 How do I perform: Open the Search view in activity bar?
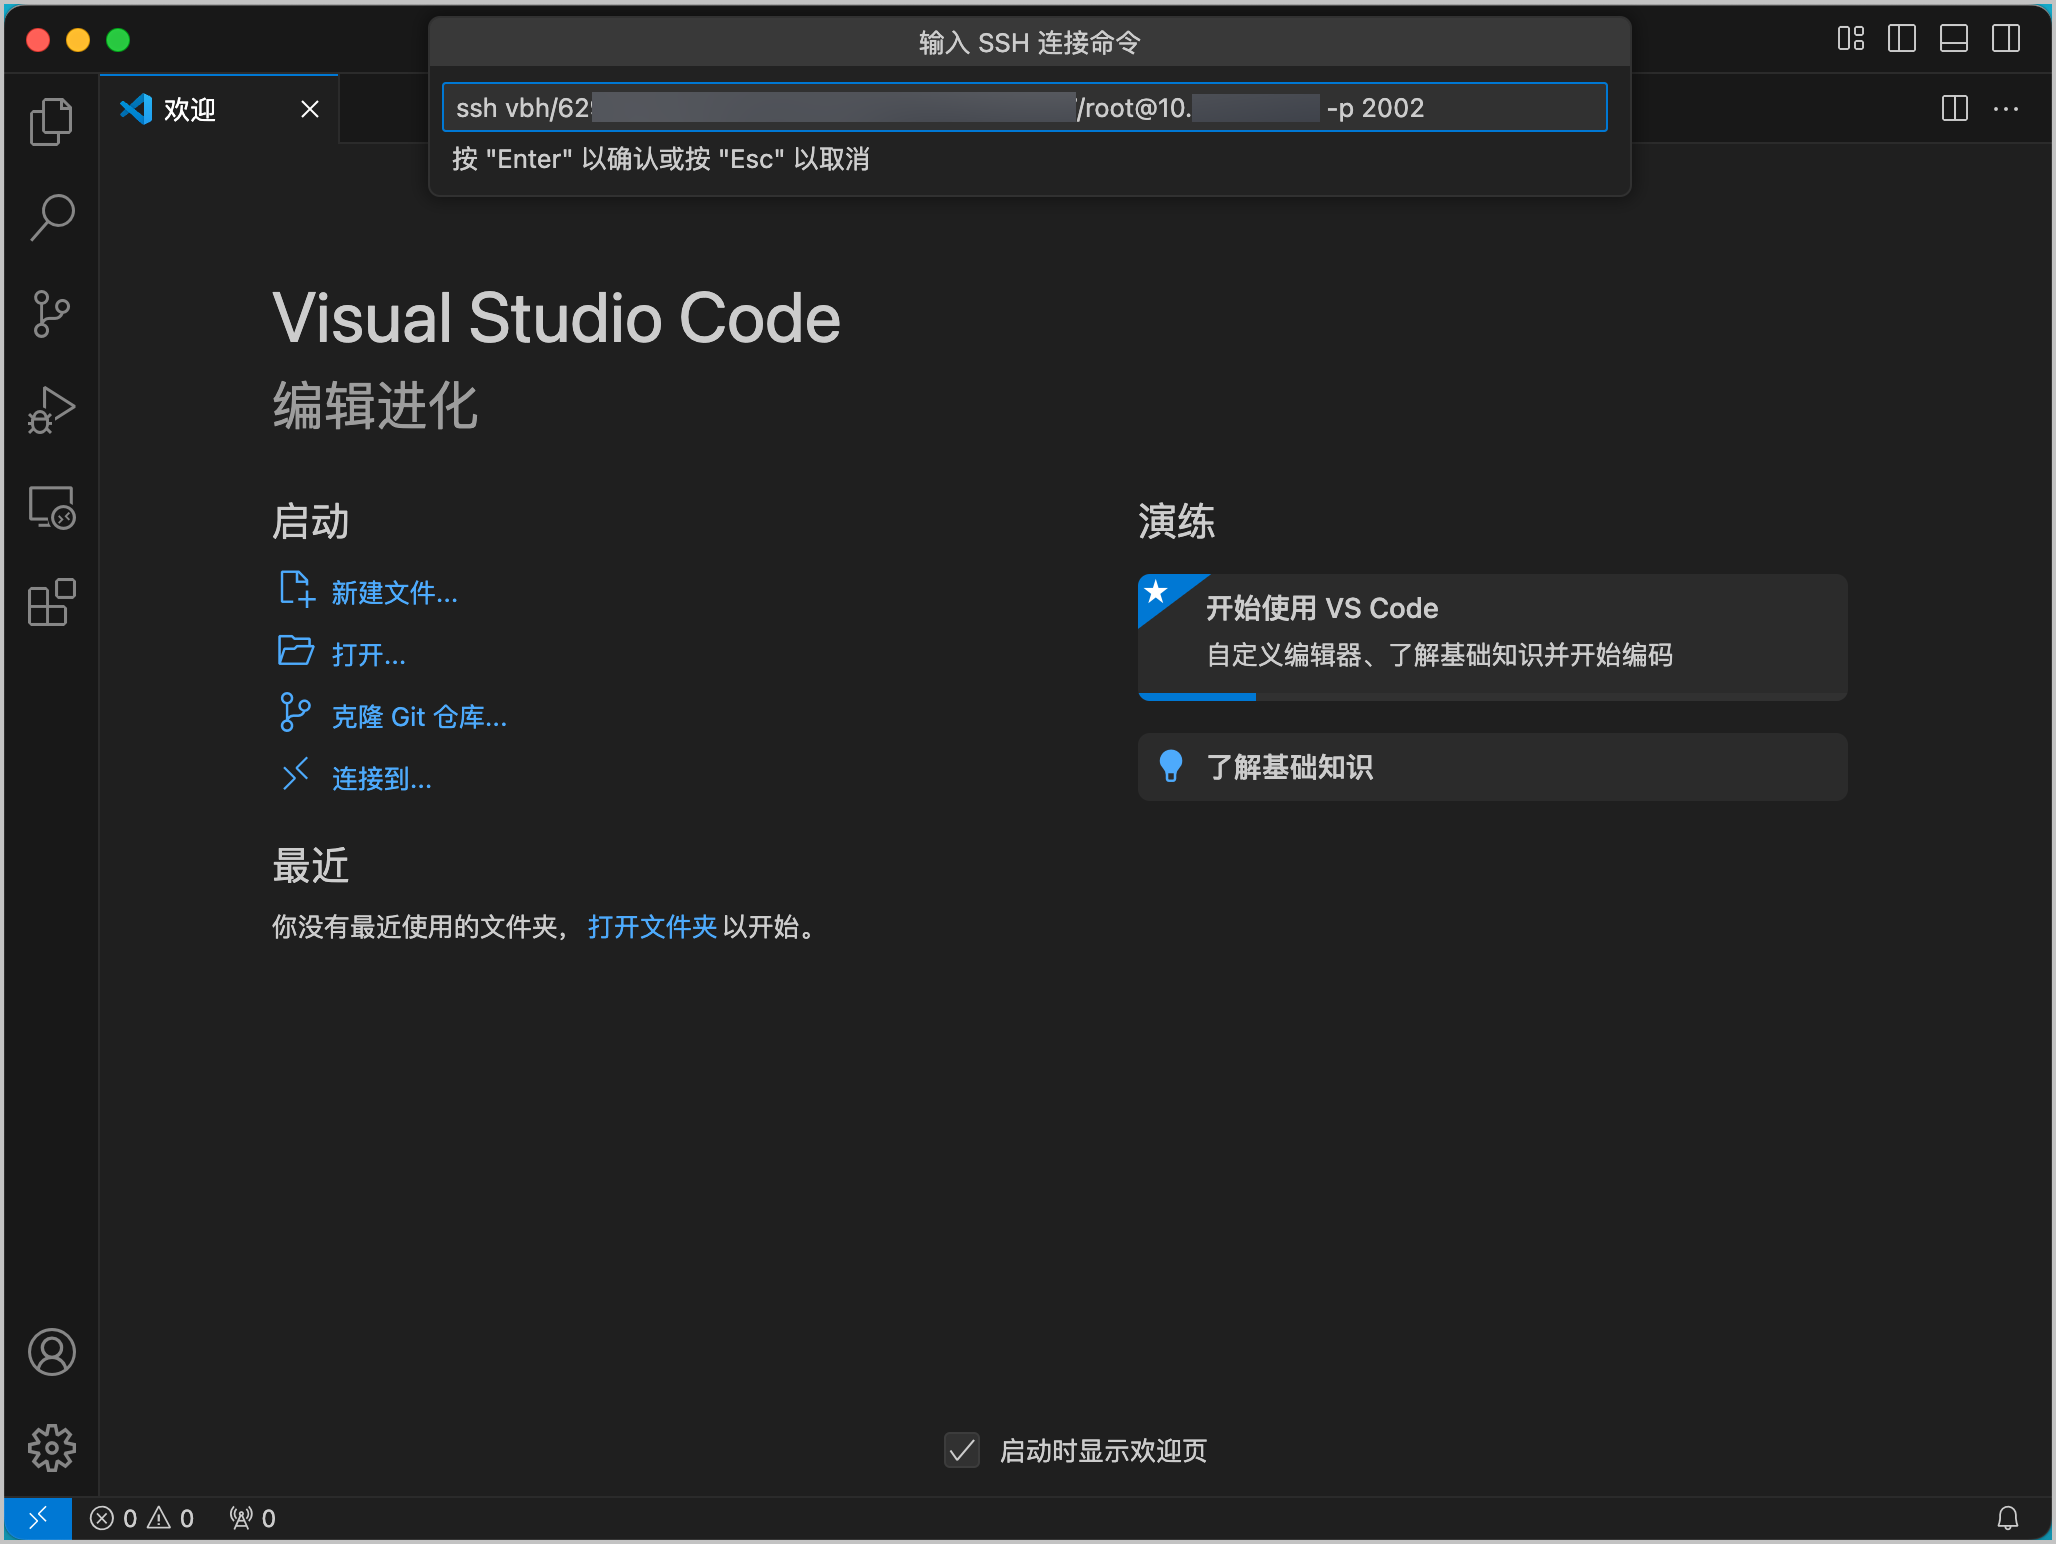(x=51, y=217)
